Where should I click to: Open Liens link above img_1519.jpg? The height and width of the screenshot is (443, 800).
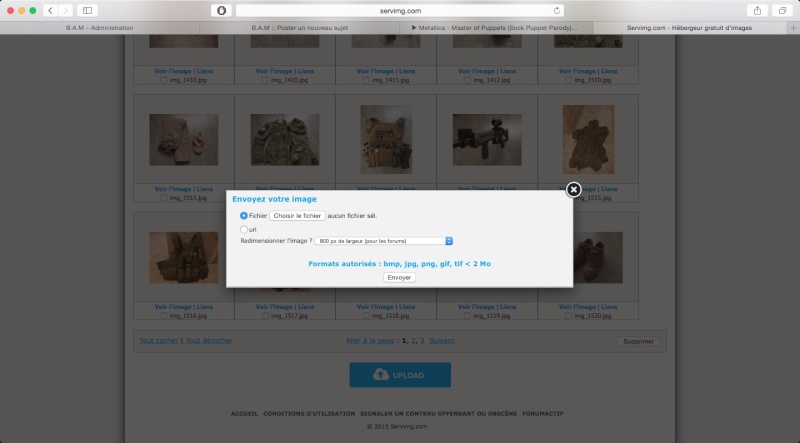tap(508, 307)
